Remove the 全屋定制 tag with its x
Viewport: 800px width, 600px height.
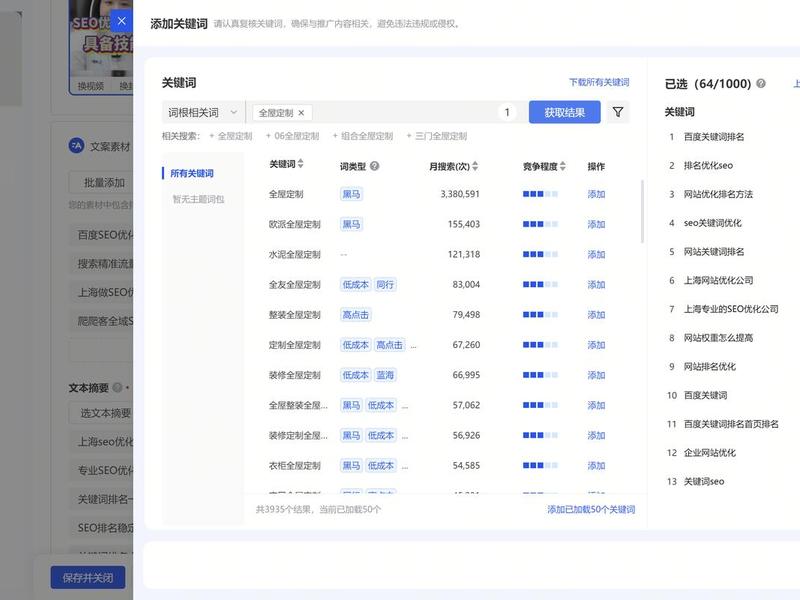(301, 113)
